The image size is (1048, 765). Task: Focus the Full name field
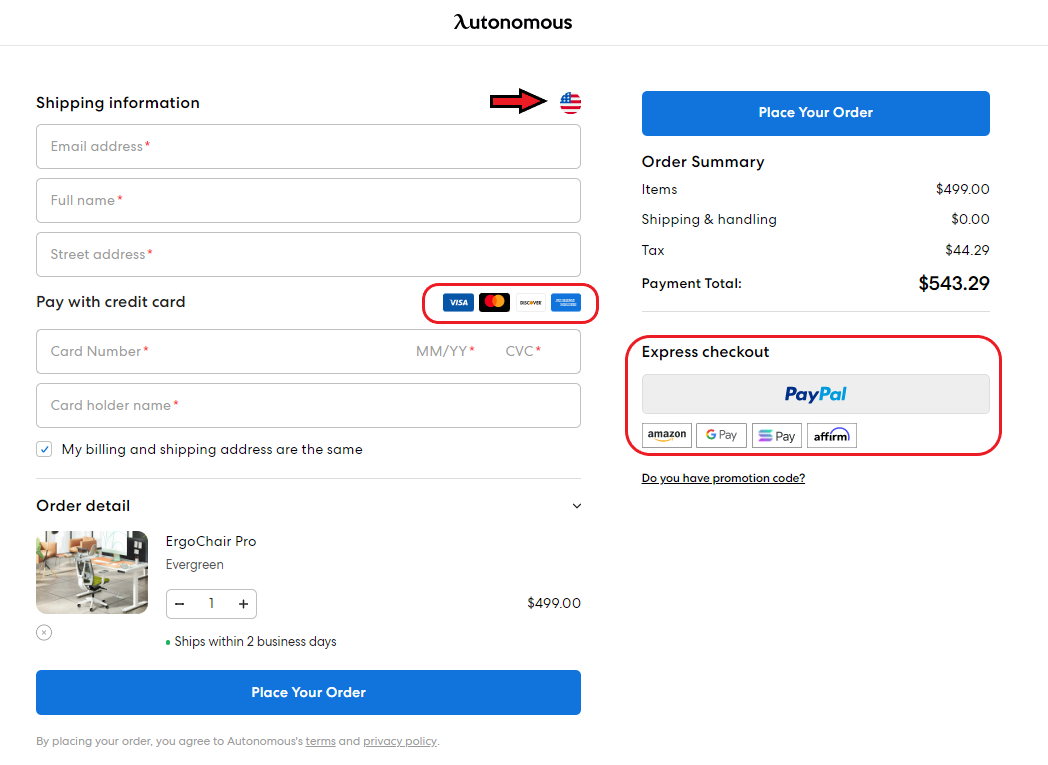point(308,200)
